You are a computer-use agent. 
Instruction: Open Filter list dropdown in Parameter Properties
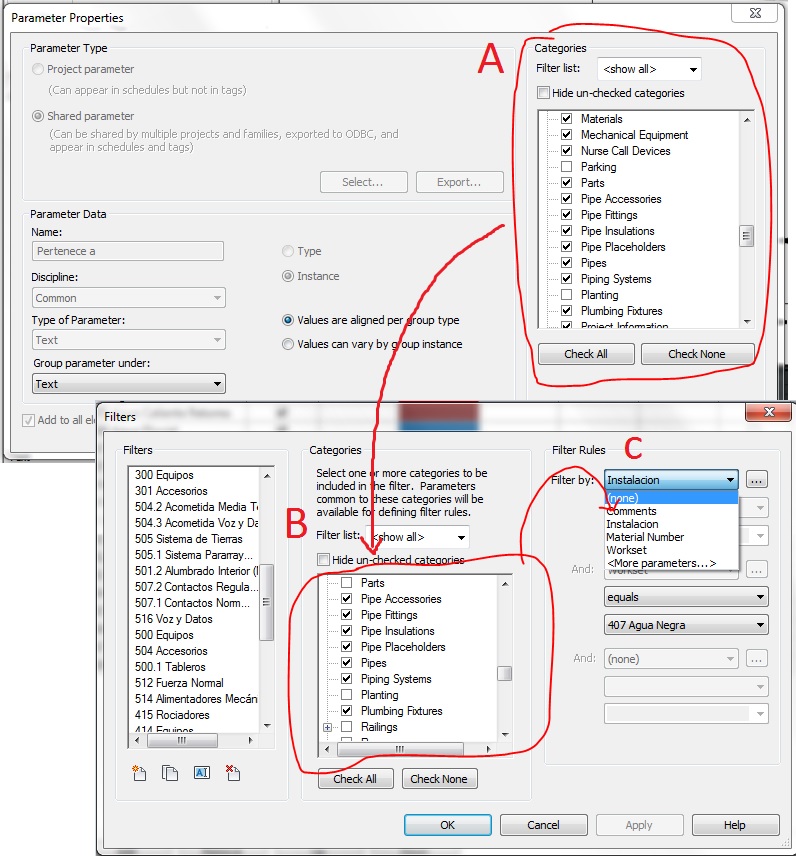point(649,69)
